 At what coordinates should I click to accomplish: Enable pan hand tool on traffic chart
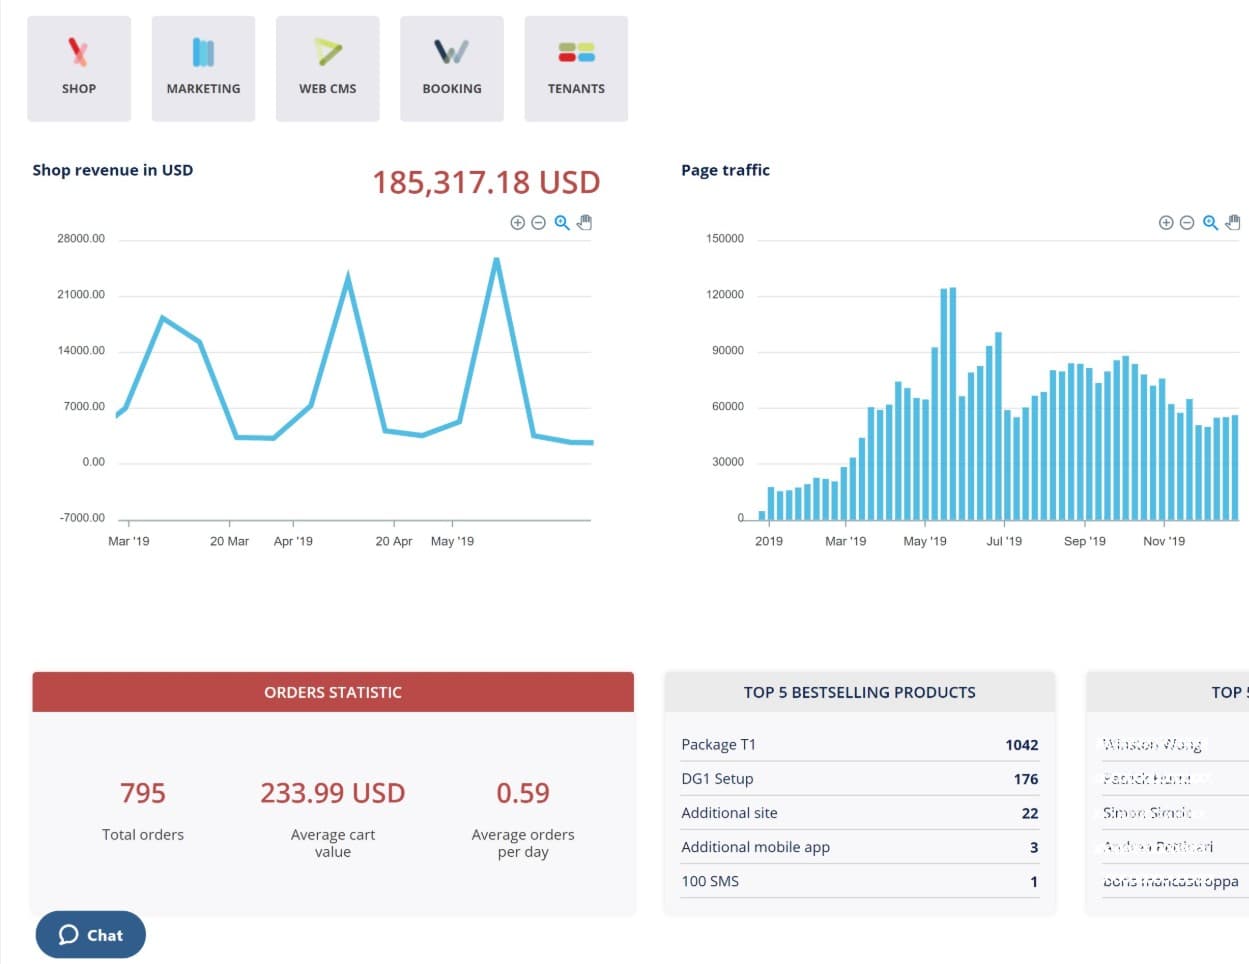pos(1233,223)
